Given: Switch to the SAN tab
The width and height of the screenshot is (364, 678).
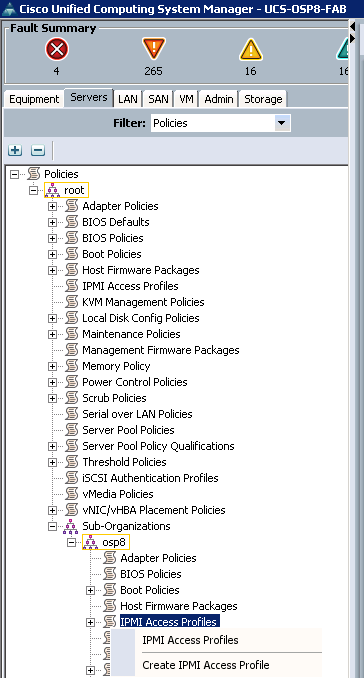Looking at the screenshot, I should point(158,99).
